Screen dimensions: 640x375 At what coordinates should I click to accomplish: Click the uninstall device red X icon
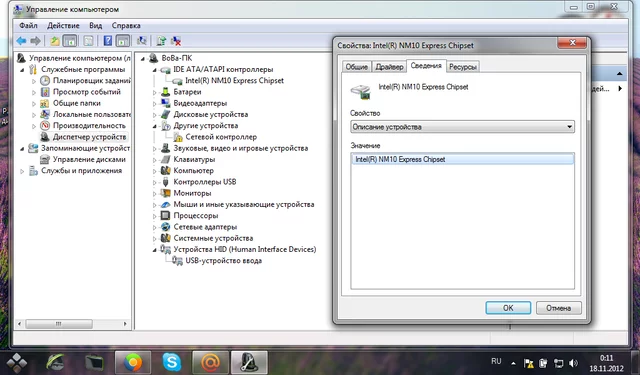[176, 41]
